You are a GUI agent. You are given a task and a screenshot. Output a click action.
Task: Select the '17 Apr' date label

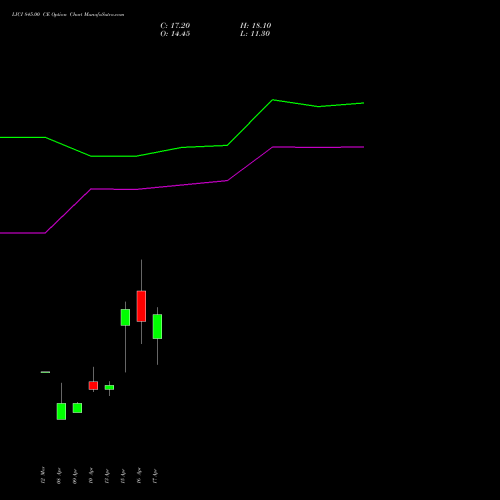(x=155, y=476)
